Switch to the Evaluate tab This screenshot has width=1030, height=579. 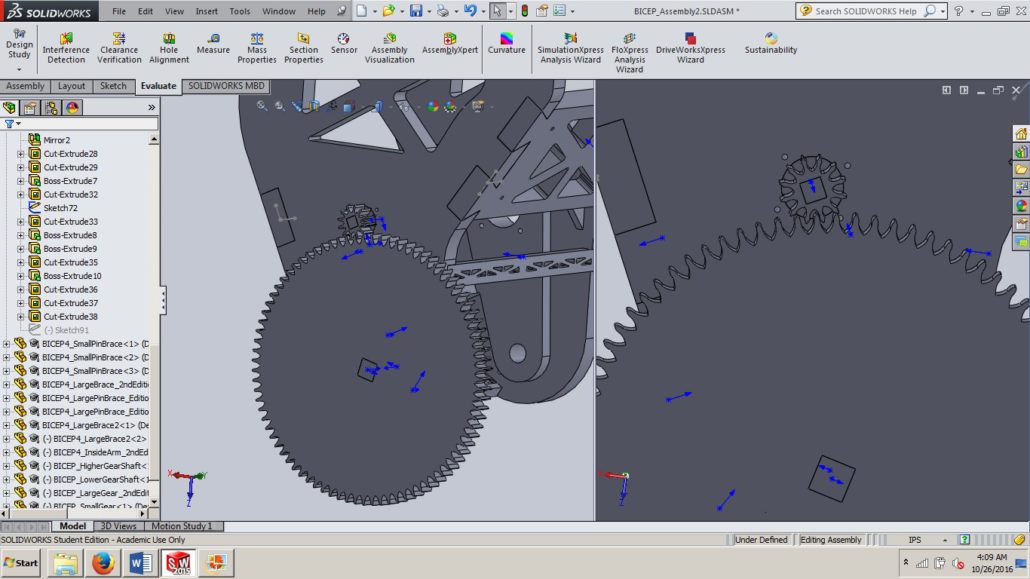click(x=158, y=86)
